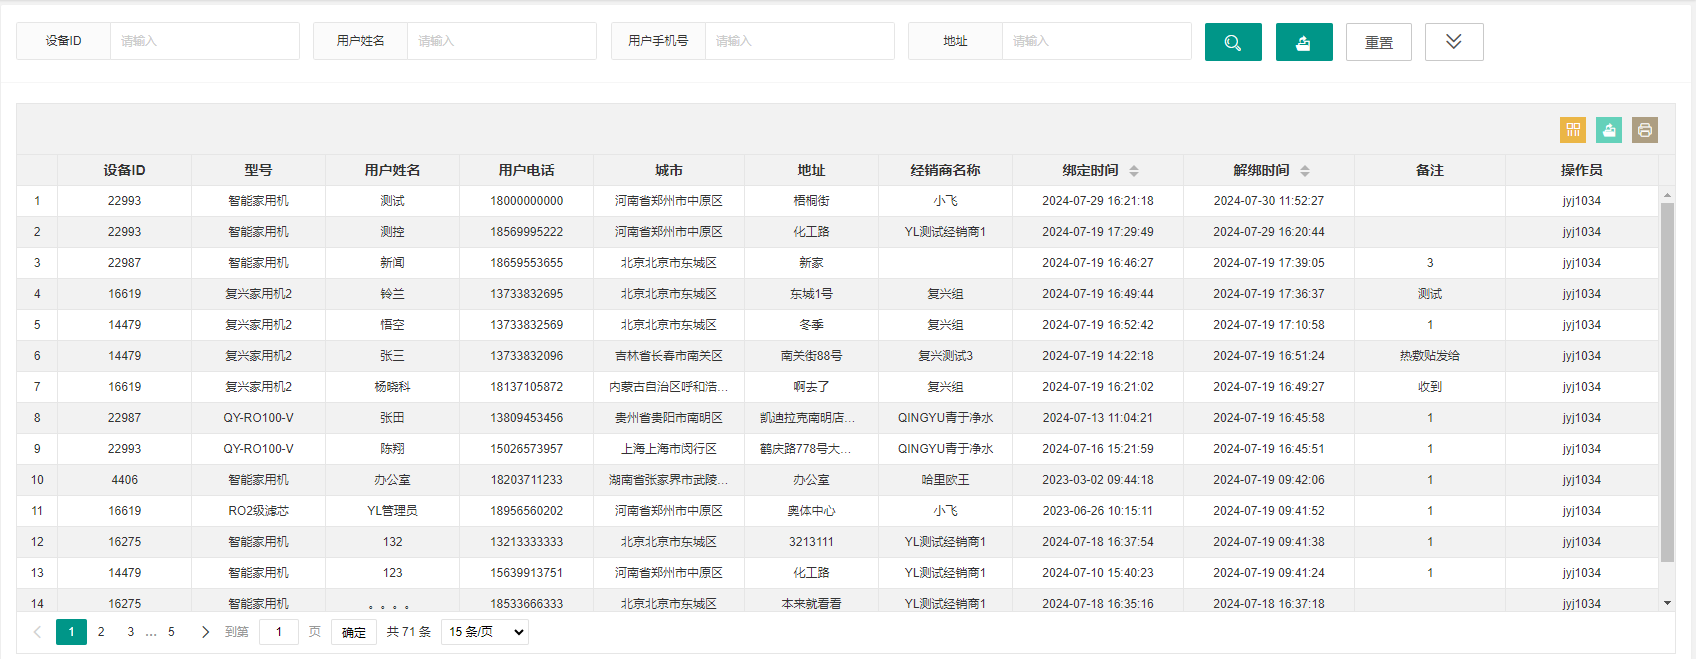Image resolution: width=1696 pixels, height=659 pixels.
Task: Click phone number 18569995222 cell
Action: (x=526, y=232)
